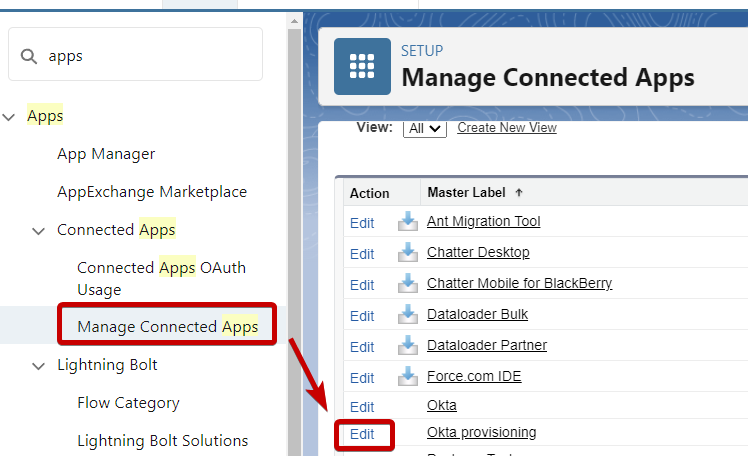Image resolution: width=748 pixels, height=456 pixels.
Task: Open App Manager in the sidebar
Action: 106,154
